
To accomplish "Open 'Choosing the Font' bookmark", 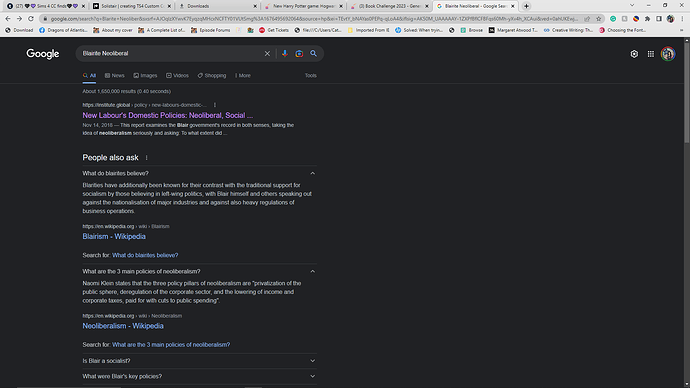I will coord(623,30).
